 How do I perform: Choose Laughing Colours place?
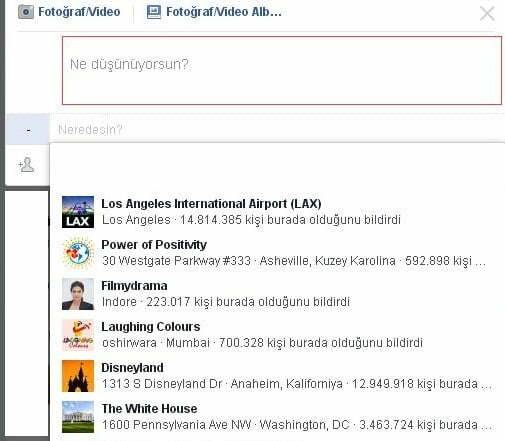pyautogui.click(x=151, y=327)
